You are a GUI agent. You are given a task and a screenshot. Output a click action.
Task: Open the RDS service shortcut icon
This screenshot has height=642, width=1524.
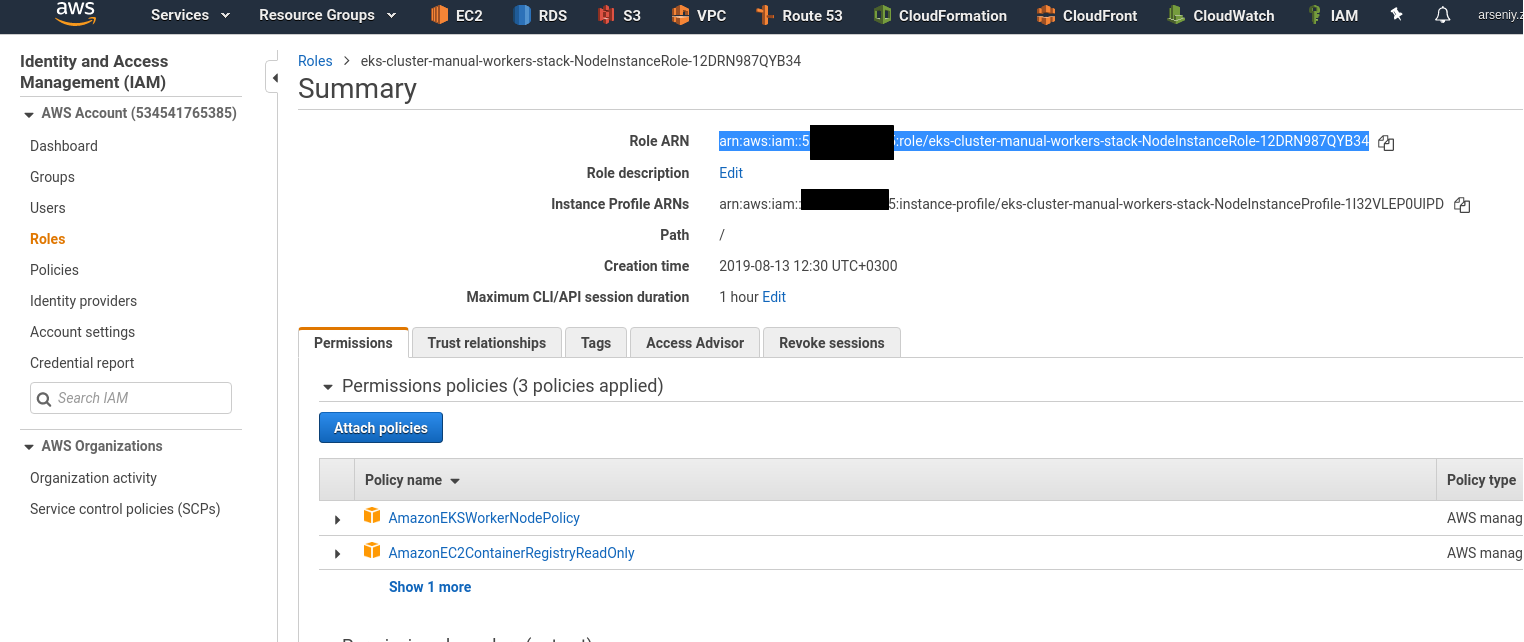point(522,15)
